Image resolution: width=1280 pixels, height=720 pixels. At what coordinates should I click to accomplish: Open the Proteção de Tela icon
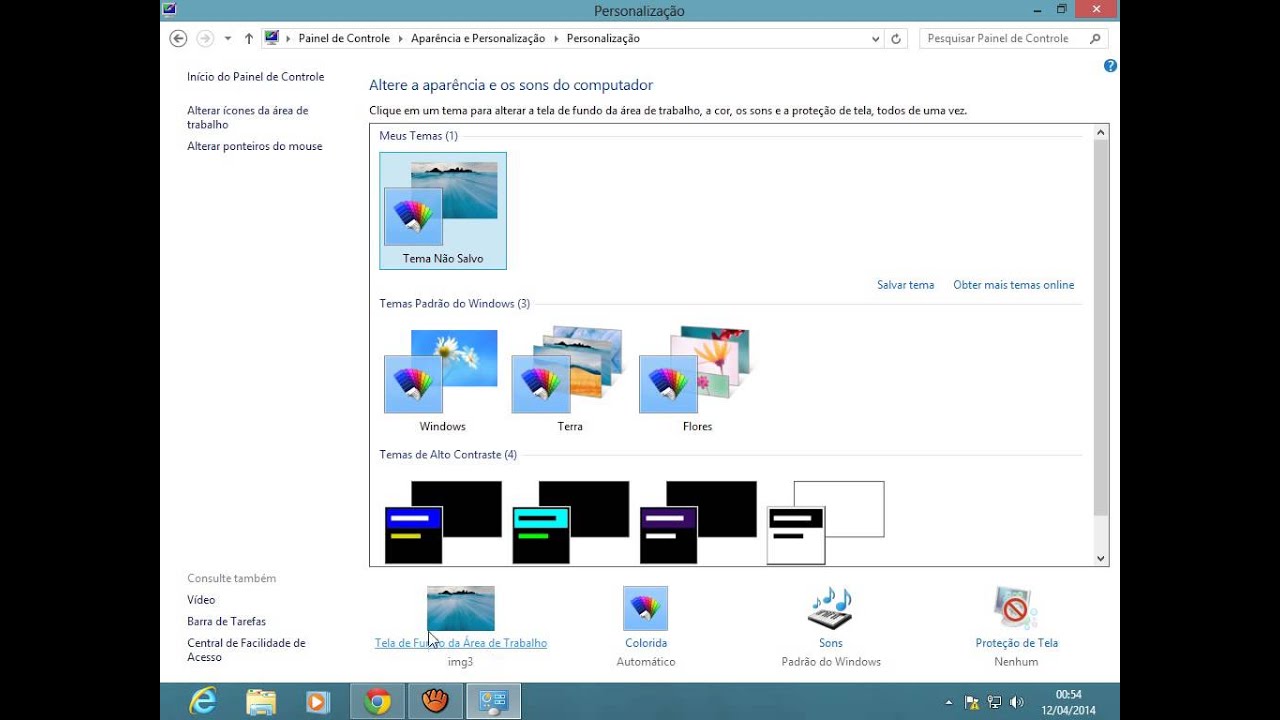click(x=1016, y=609)
